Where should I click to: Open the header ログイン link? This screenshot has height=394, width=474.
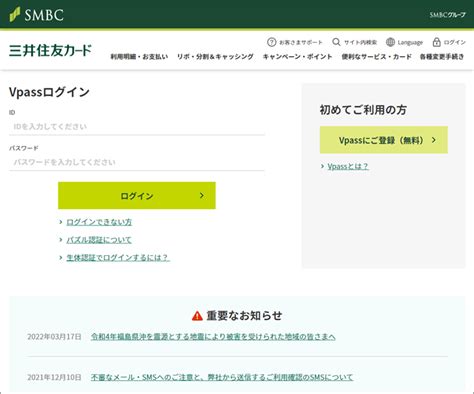[455, 42]
